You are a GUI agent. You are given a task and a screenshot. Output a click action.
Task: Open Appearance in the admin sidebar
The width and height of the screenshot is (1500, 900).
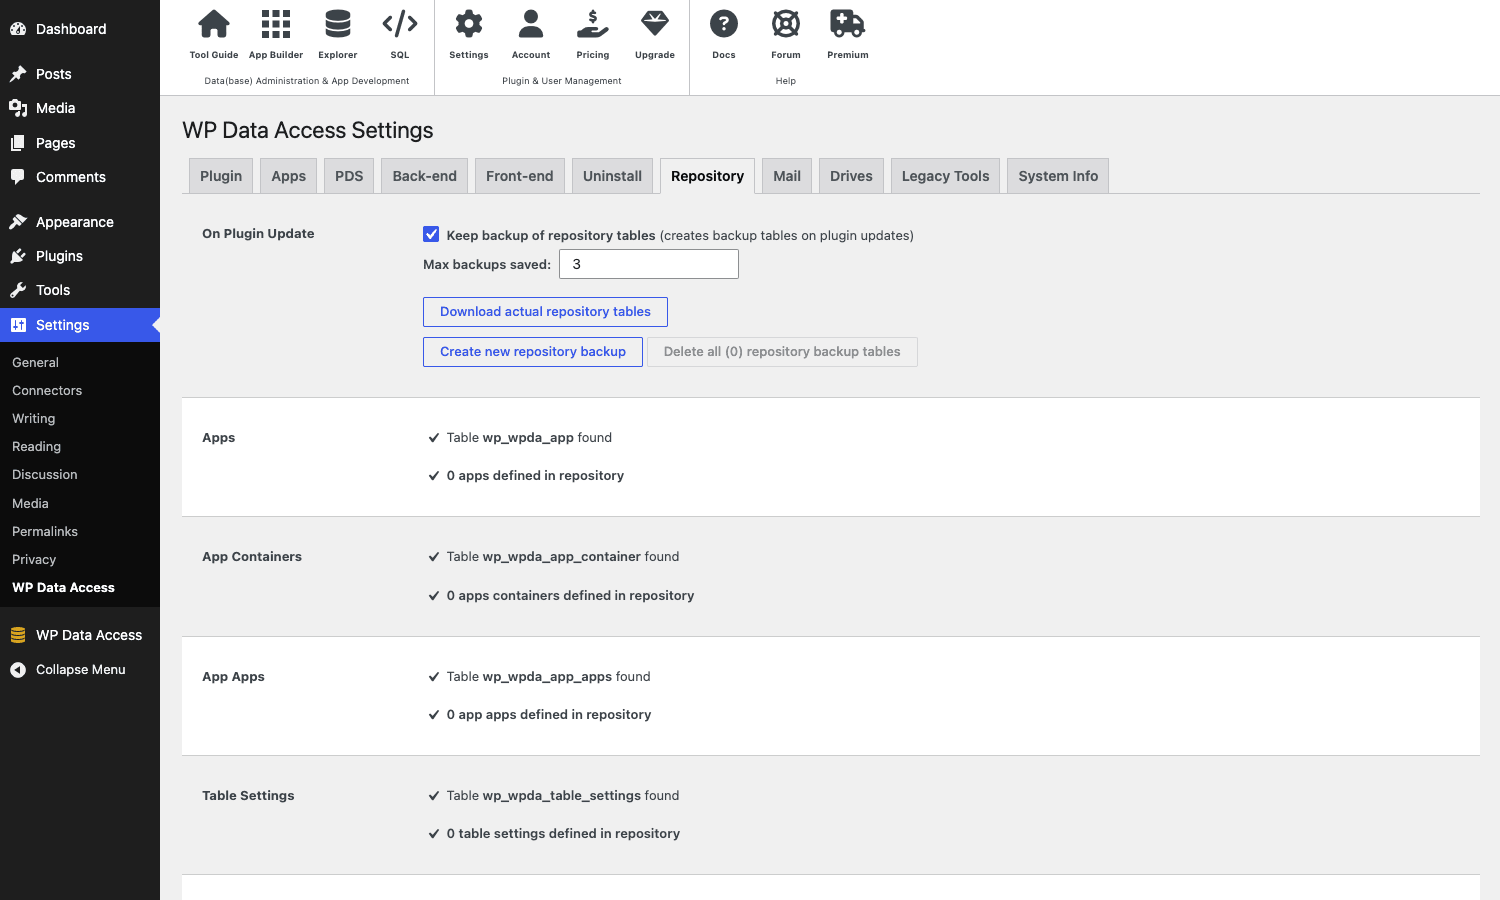(80, 222)
